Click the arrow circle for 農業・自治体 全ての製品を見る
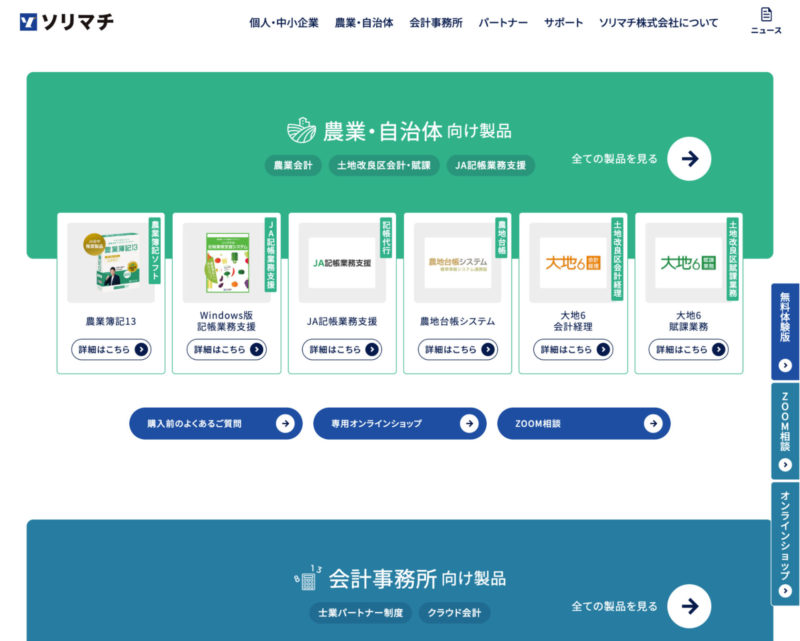 pyautogui.click(x=689, y=159)
